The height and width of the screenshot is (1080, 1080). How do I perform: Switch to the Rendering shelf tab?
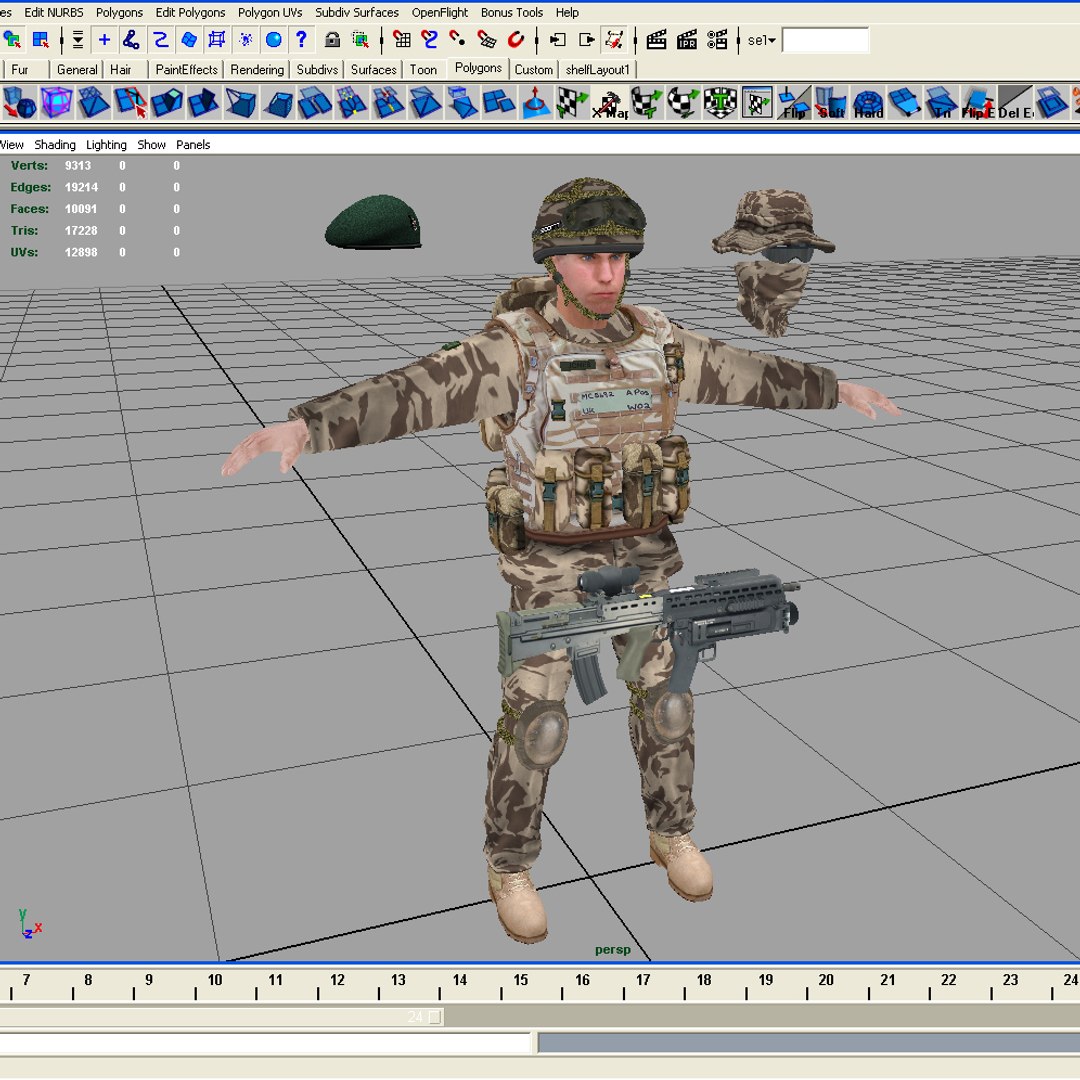pyautogui.click(x=257, y=70)
